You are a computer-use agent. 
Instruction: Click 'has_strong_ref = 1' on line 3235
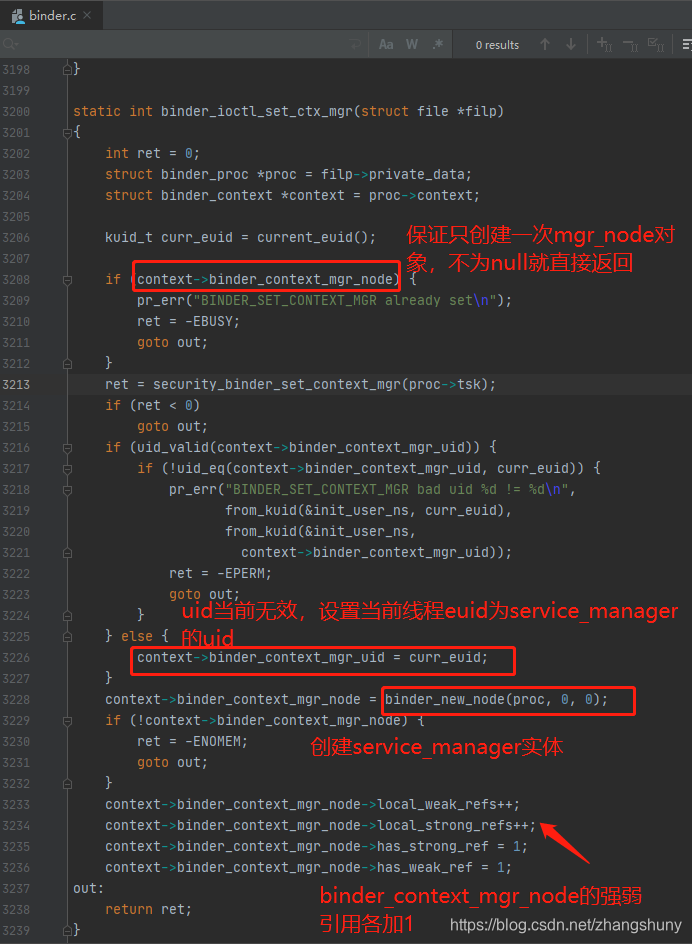448,847
